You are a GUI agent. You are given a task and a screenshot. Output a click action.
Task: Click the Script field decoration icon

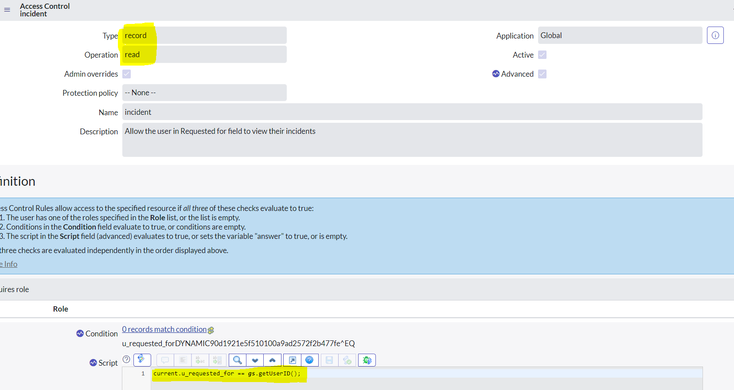tap(93, 363)
